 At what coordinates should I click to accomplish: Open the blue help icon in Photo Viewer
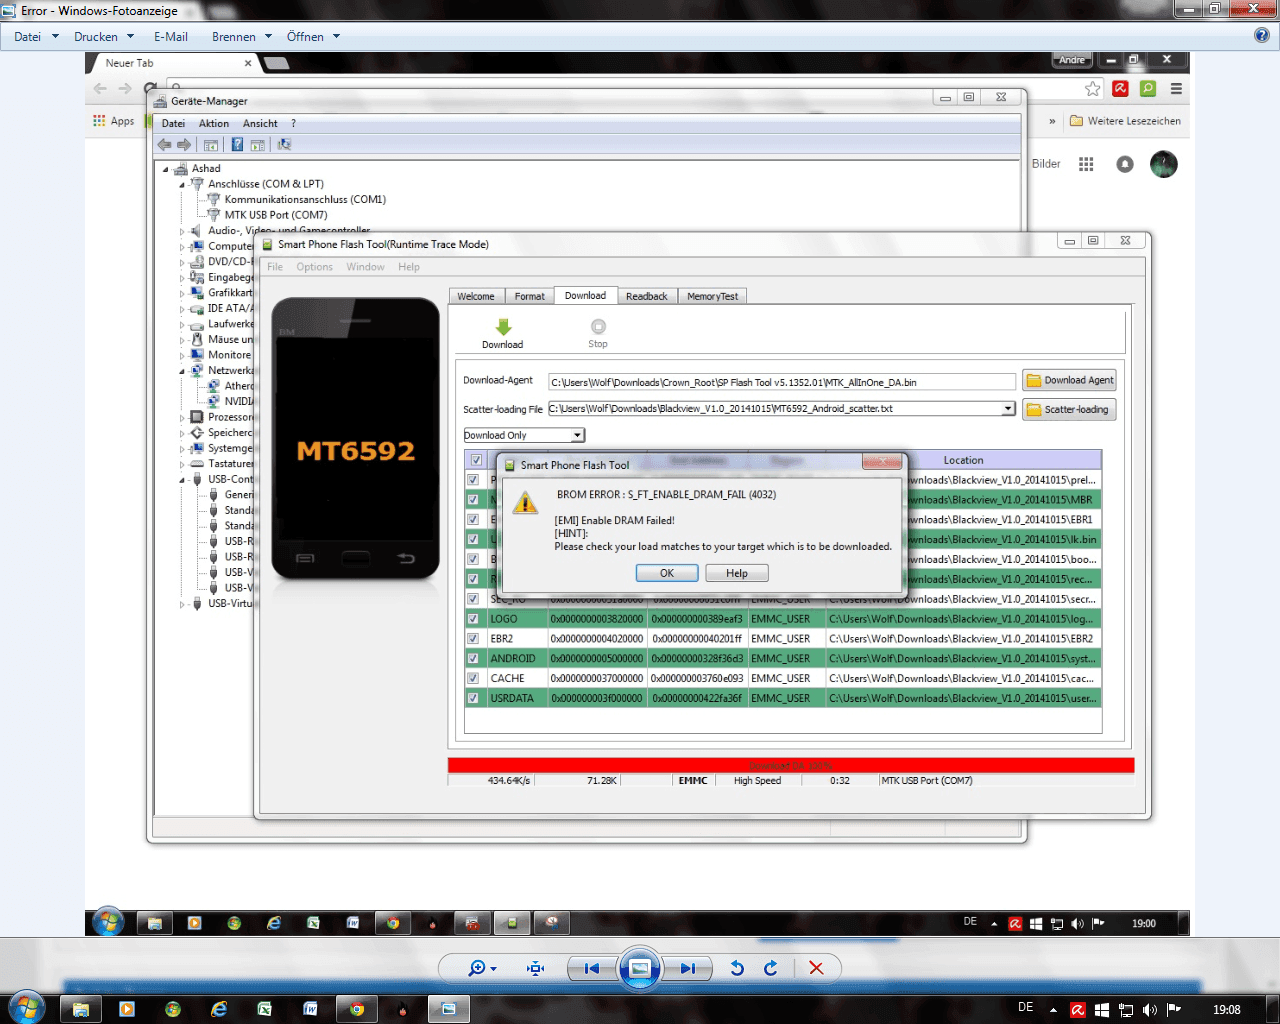[x=1262, y=35]
